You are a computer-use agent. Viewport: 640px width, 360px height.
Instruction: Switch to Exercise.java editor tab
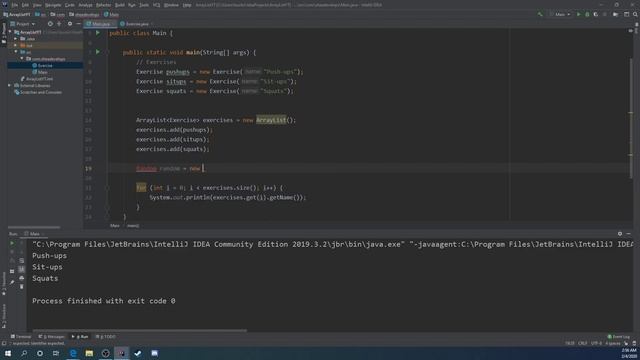pyautogui.click(x=136, y=24)
